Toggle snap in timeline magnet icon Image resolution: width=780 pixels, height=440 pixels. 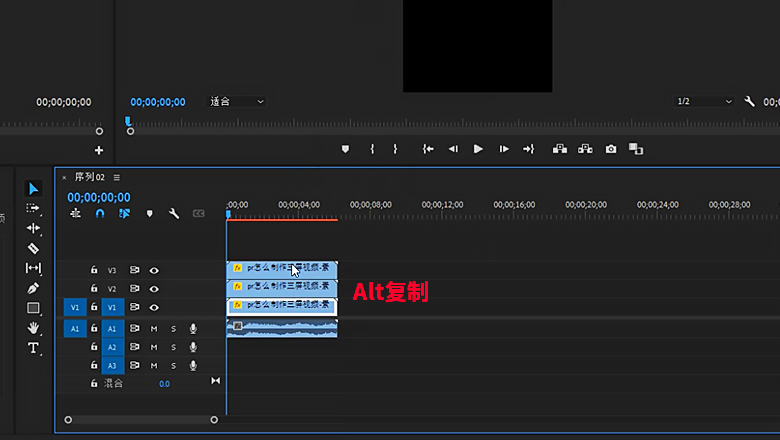[99, 213]
